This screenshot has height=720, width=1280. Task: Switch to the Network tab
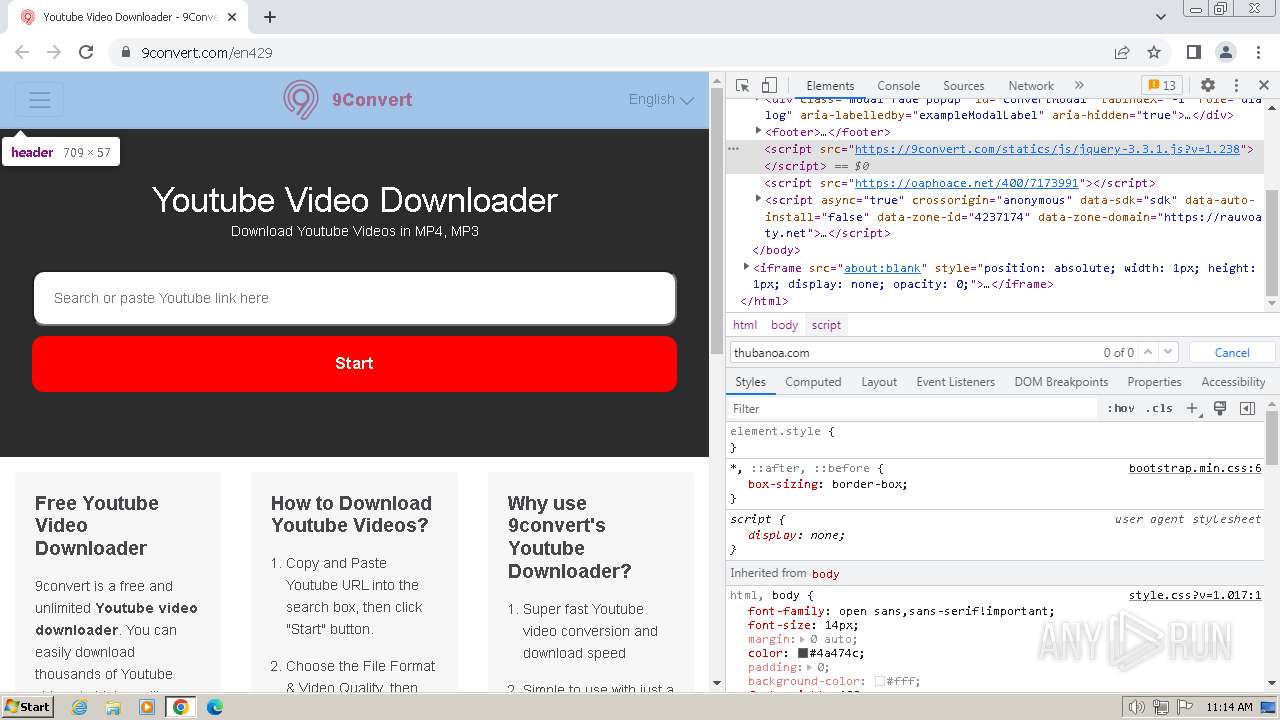(x=1031, y=86)
